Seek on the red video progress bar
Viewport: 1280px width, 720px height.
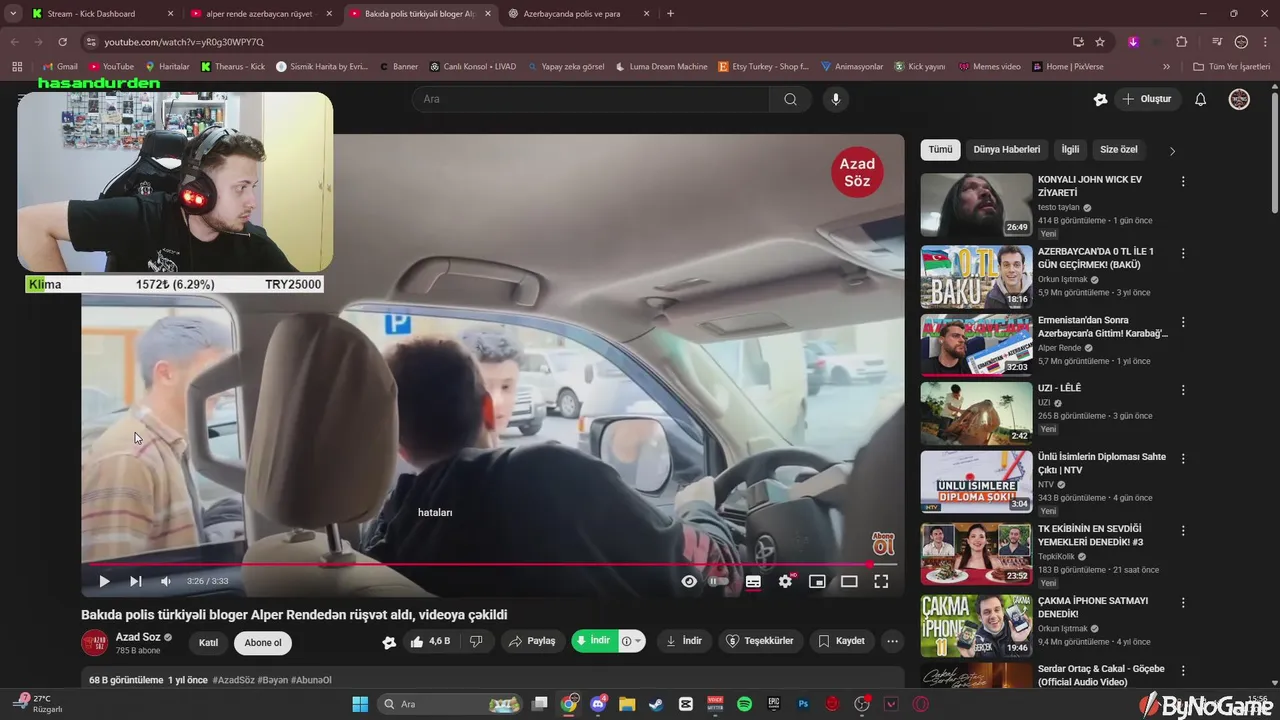point(489,564)
